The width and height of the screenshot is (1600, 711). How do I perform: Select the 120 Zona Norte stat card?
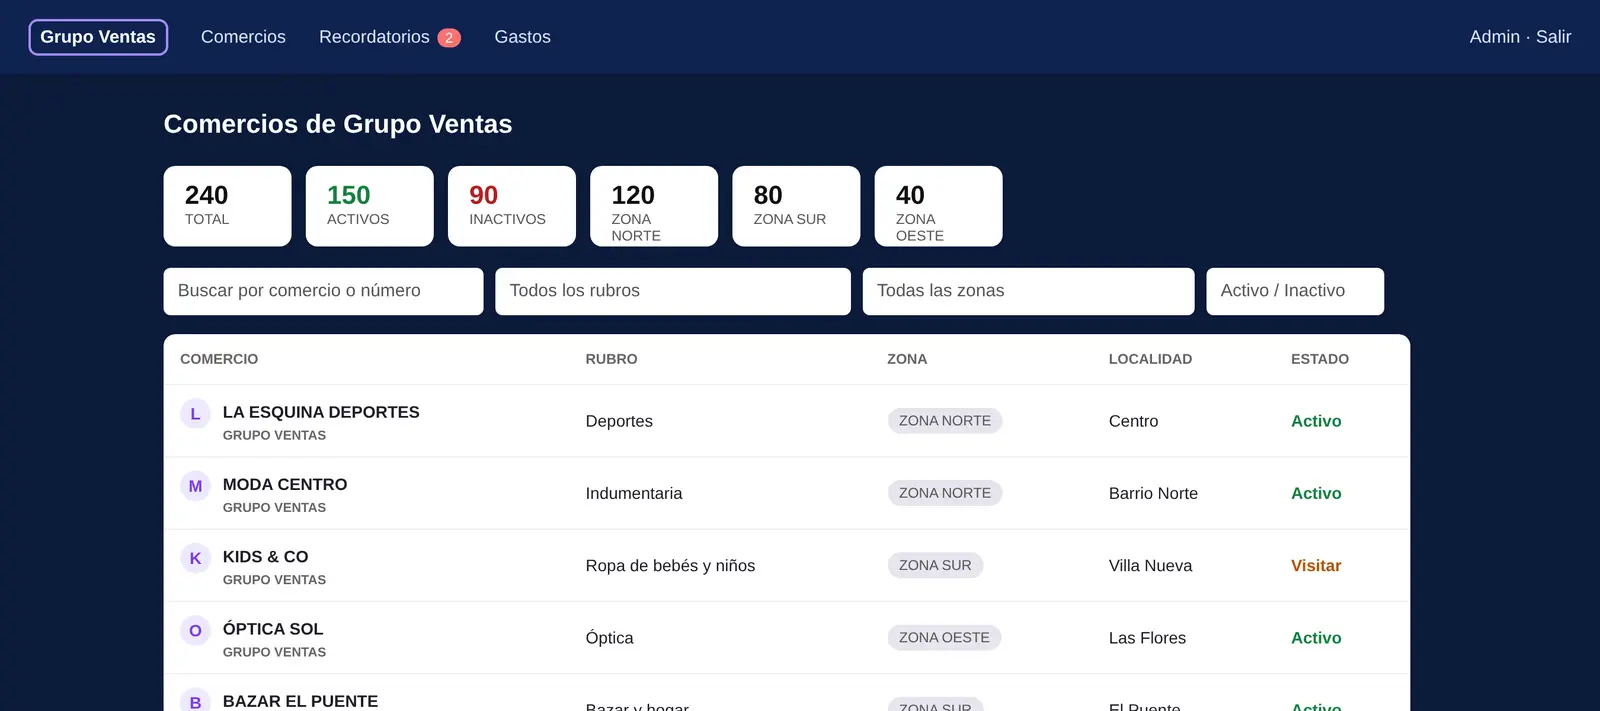click(654, 206)
